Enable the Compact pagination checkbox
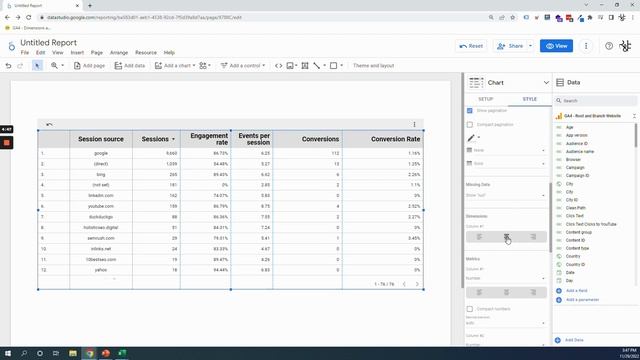Viewport: 640px width, 360px height. click(470, 124)
